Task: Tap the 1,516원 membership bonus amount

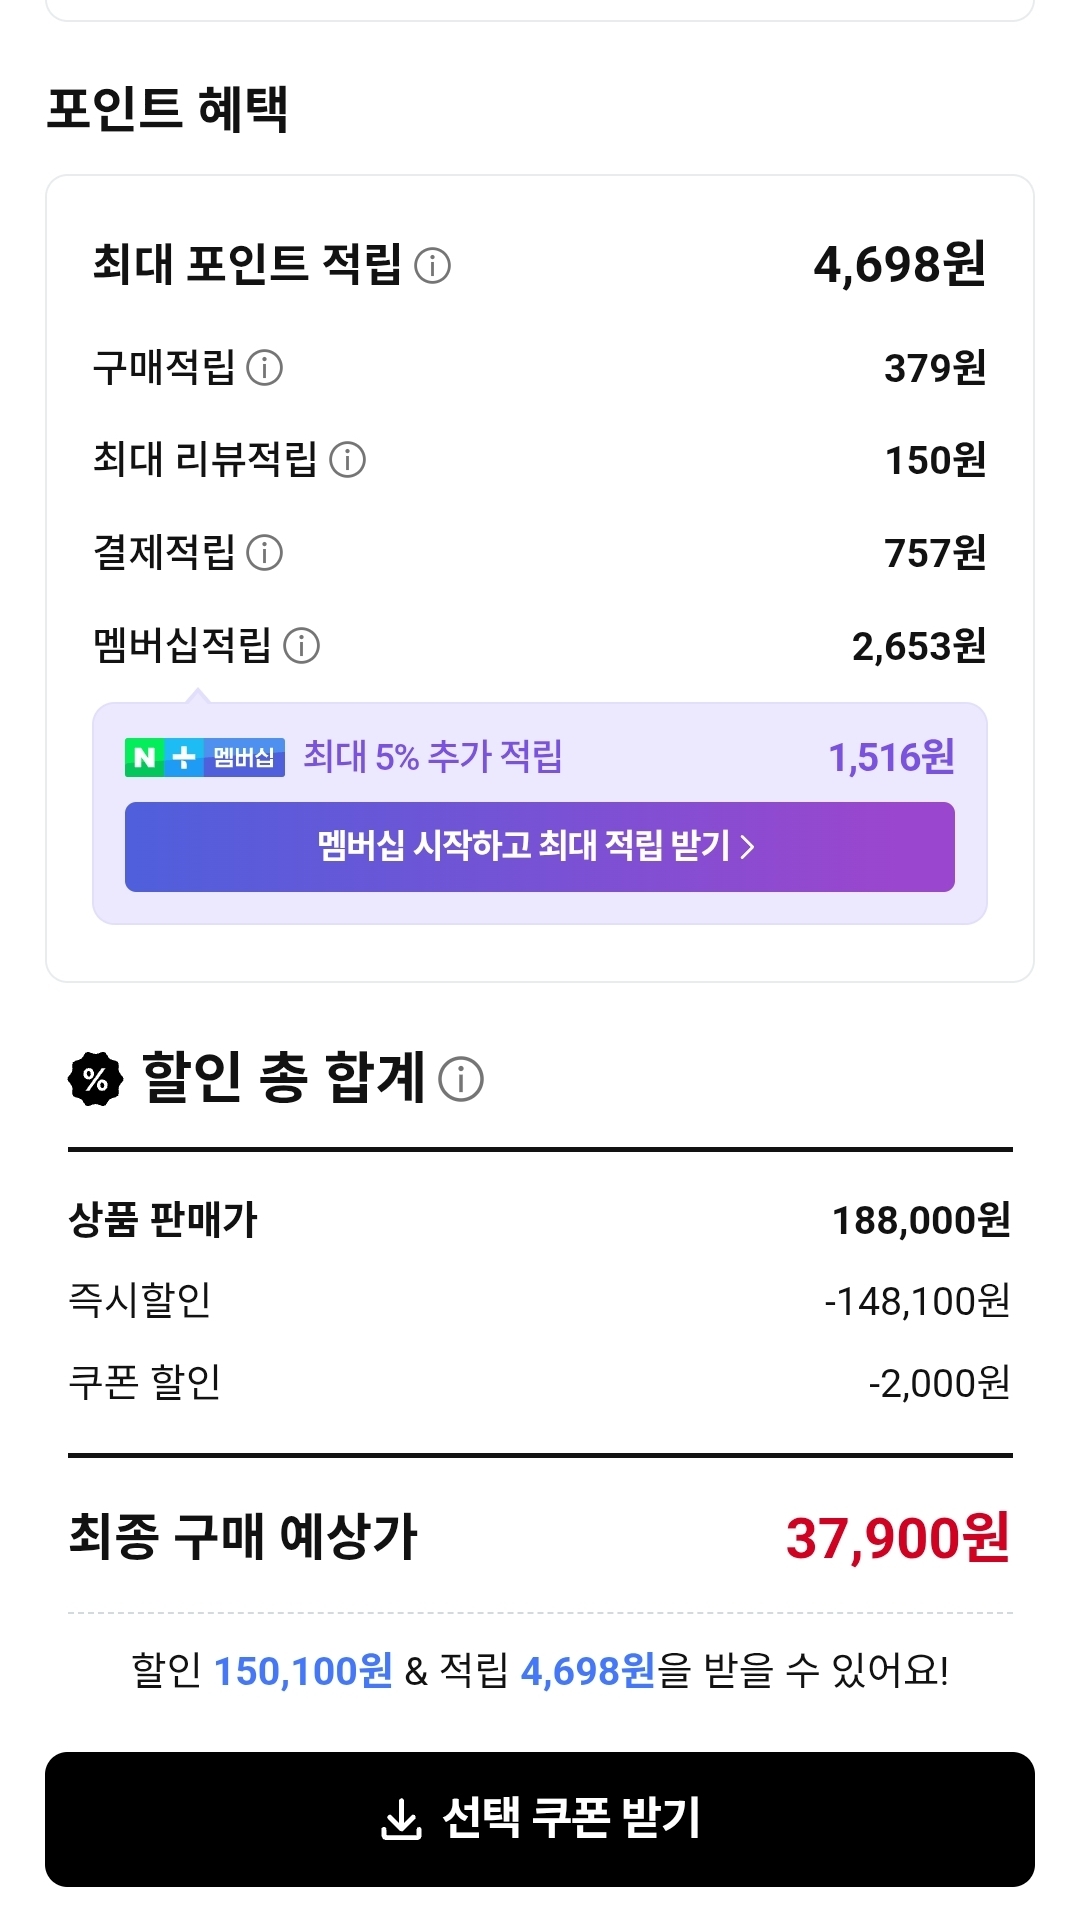Action: pos(891,757)
